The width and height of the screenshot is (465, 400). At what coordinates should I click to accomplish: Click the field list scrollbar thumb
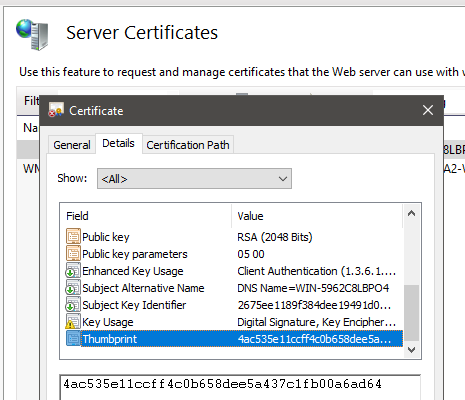(412, 312)
